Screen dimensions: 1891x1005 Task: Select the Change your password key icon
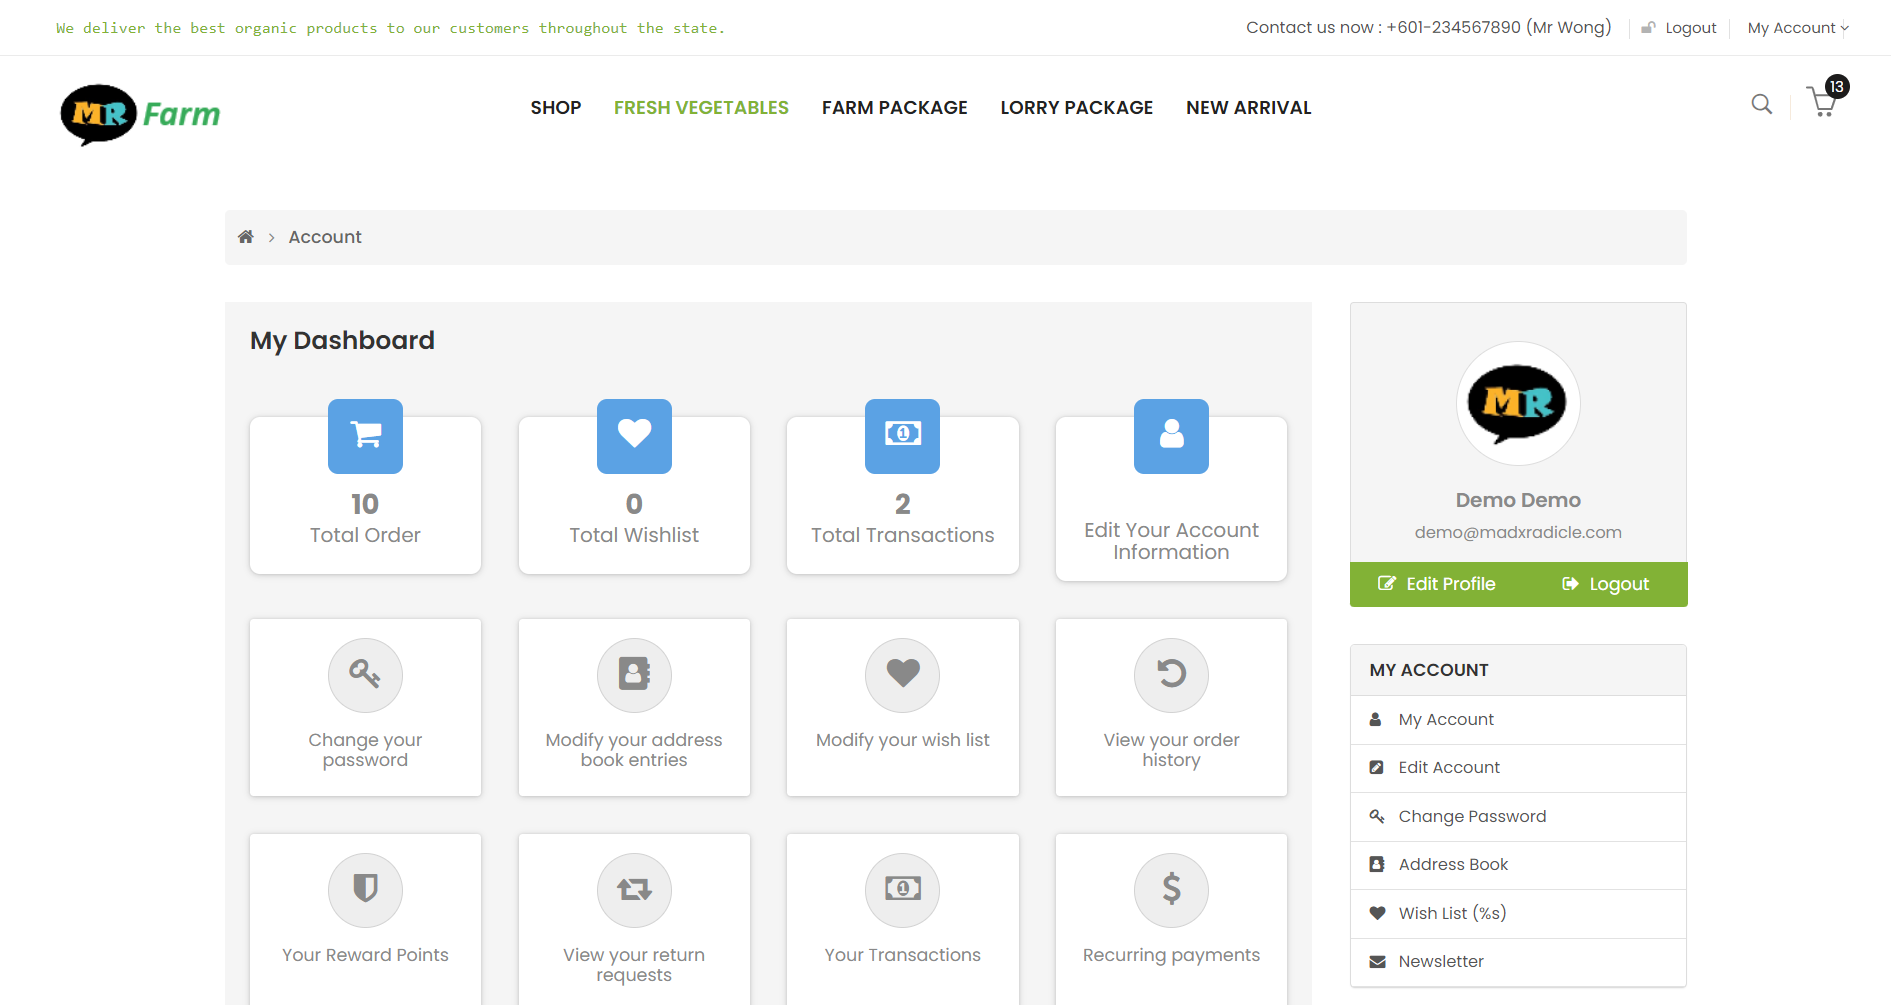pyautogui.click(x=365, y=675)
